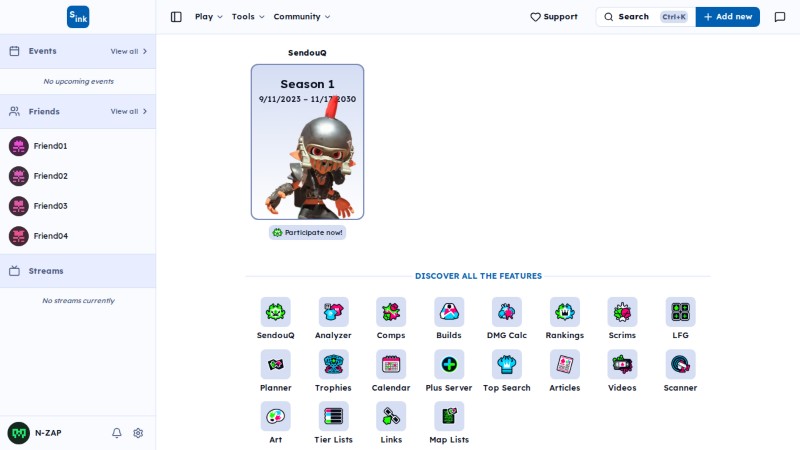Open the N-ZAP user profile
The image size is (800, 450).
pyautogui.click(x=35, y=433)
